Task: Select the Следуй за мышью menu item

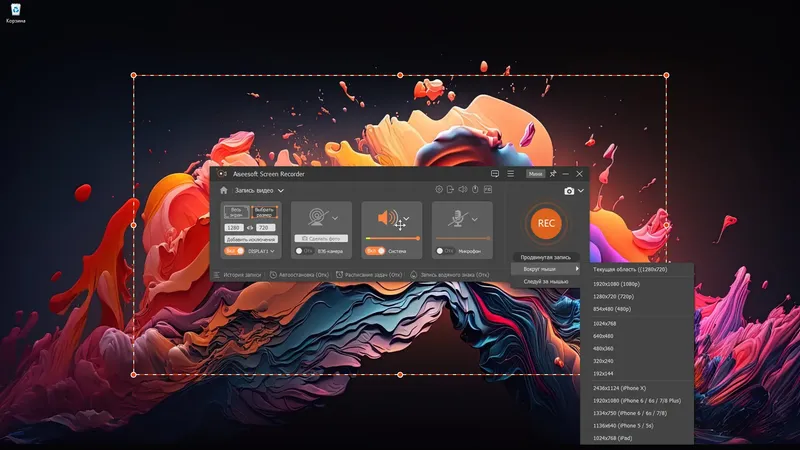Action: click(545, 282)
